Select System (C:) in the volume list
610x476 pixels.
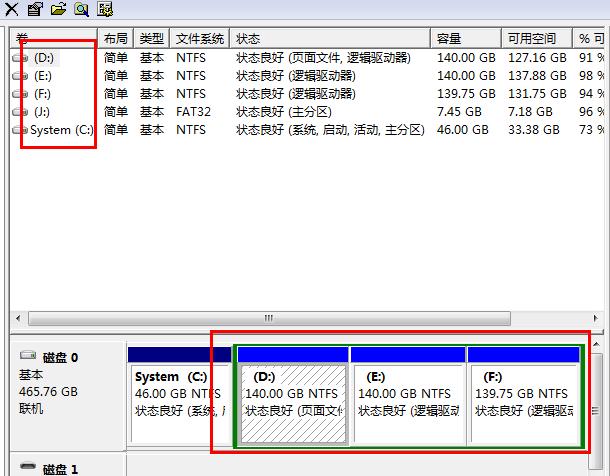coord(61,130)
